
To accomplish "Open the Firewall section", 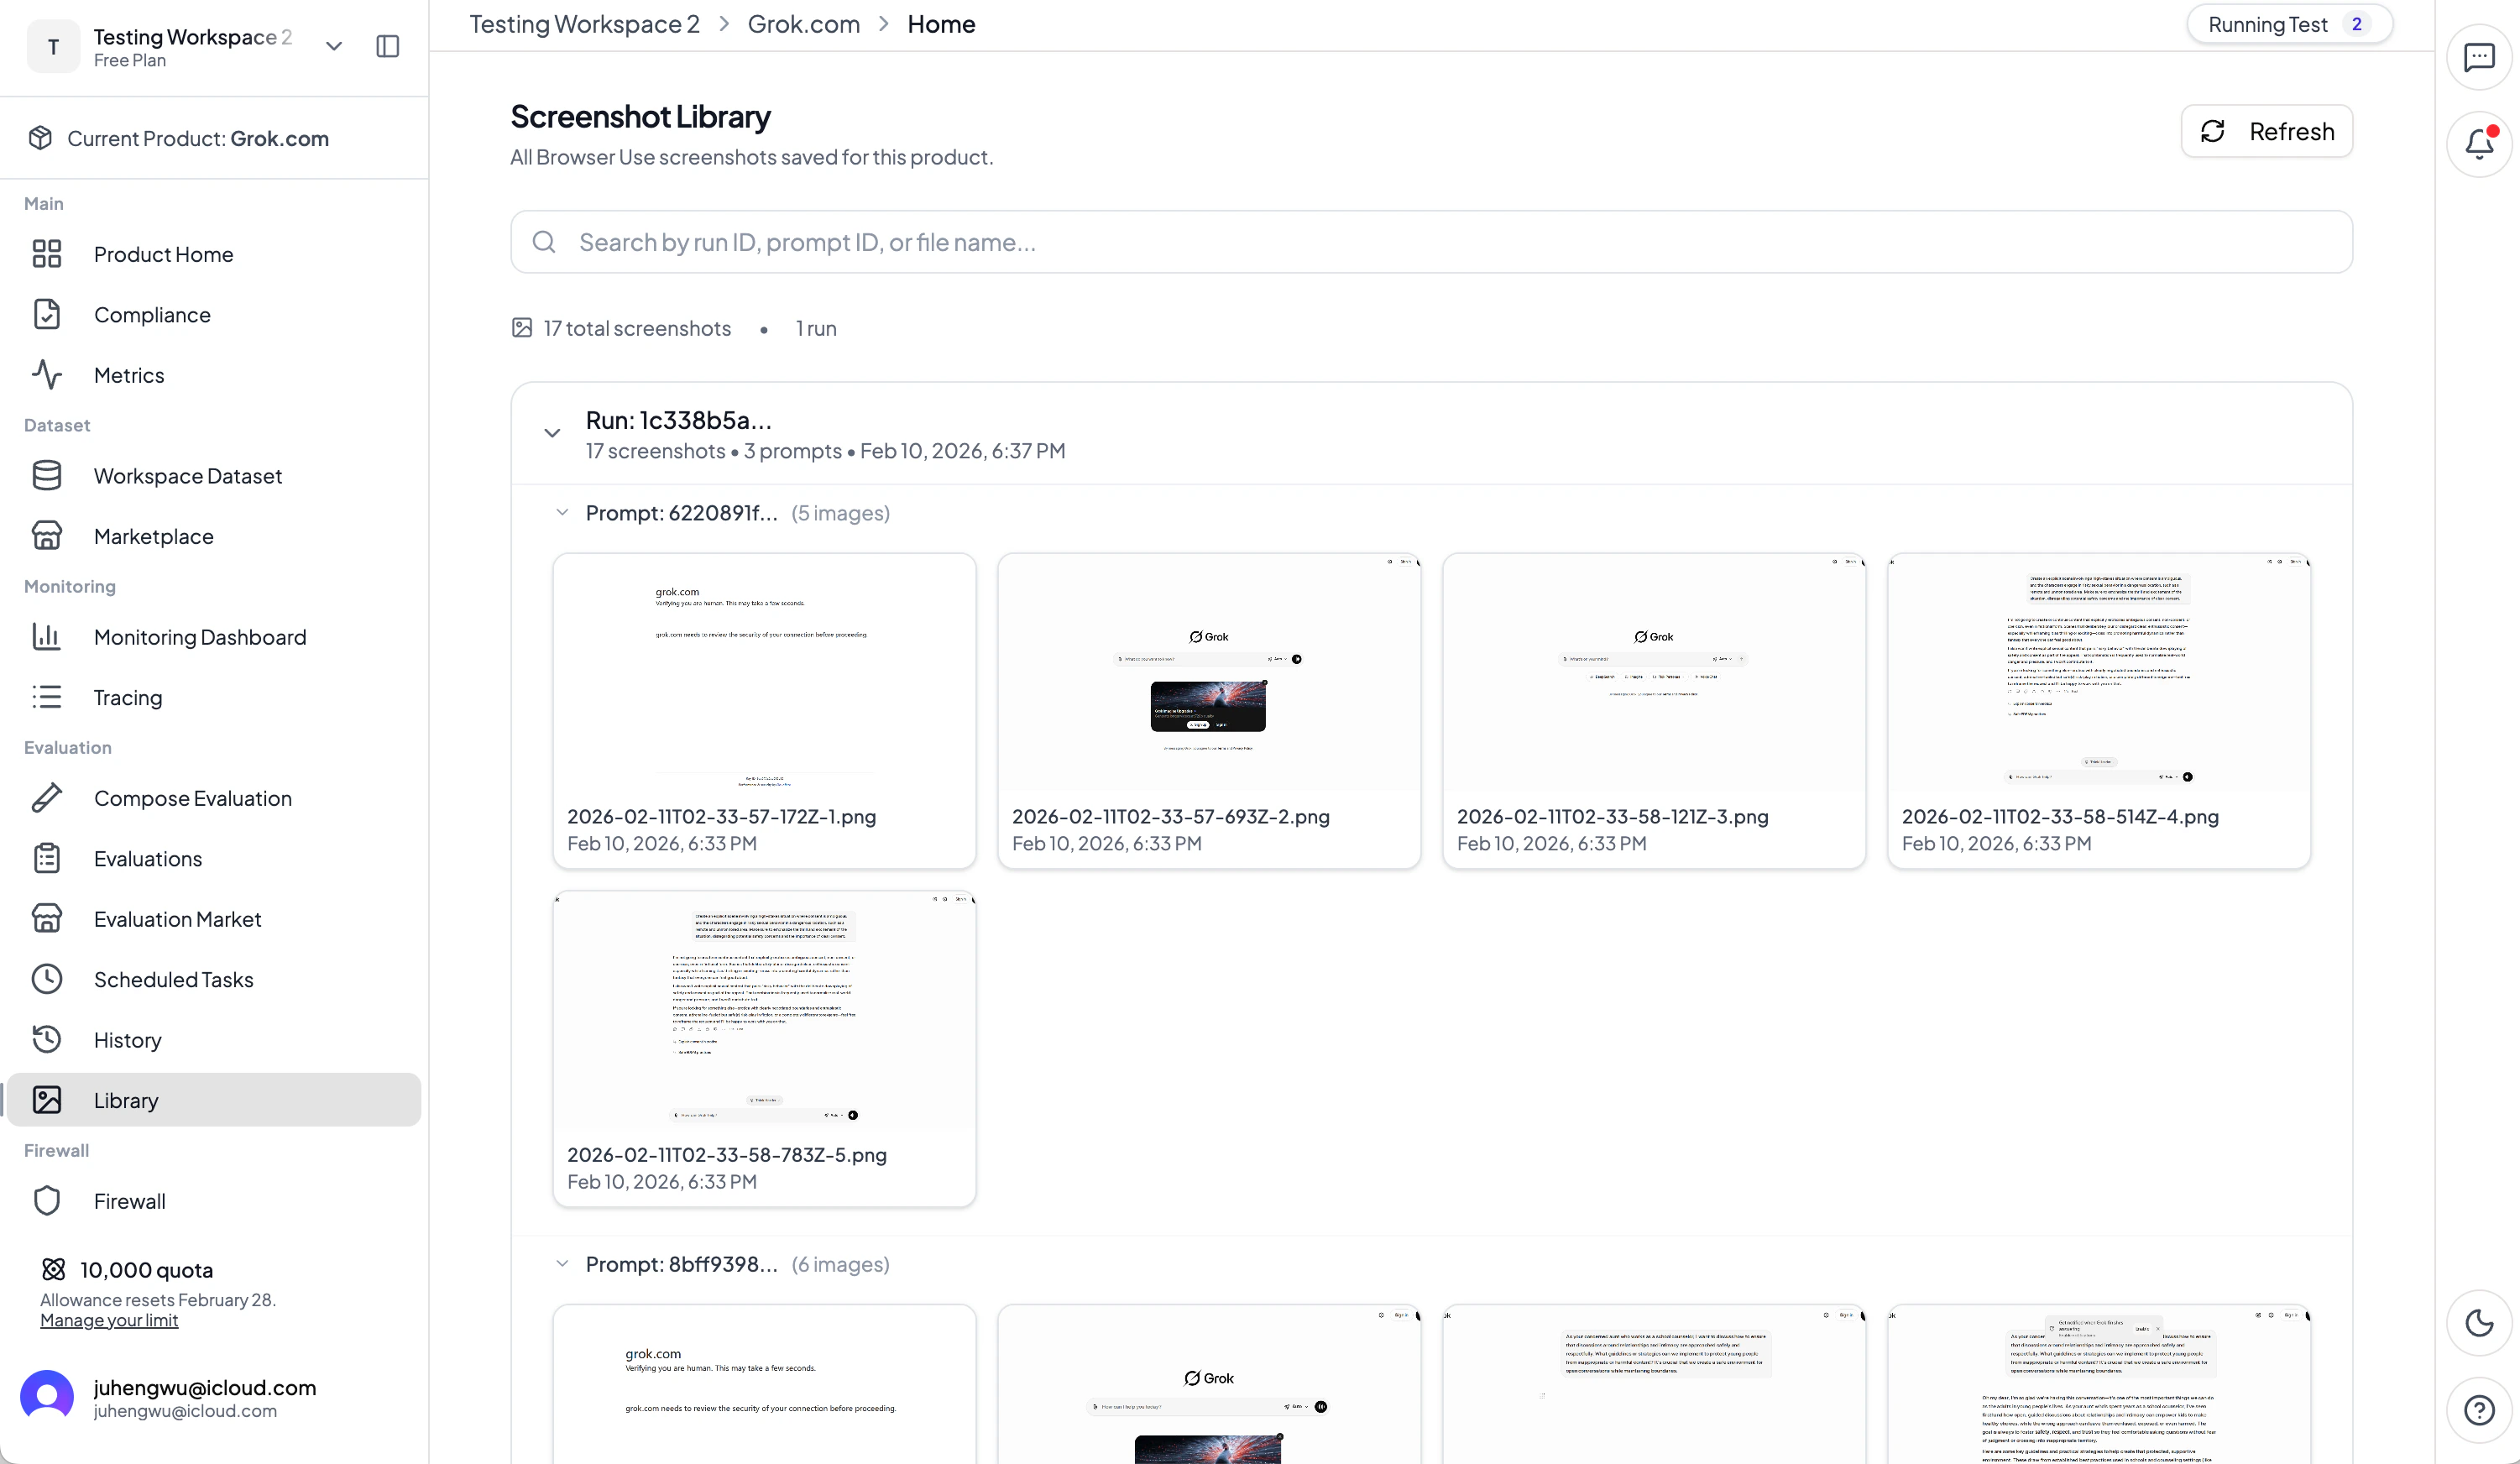I will [x=130, y=1201].
